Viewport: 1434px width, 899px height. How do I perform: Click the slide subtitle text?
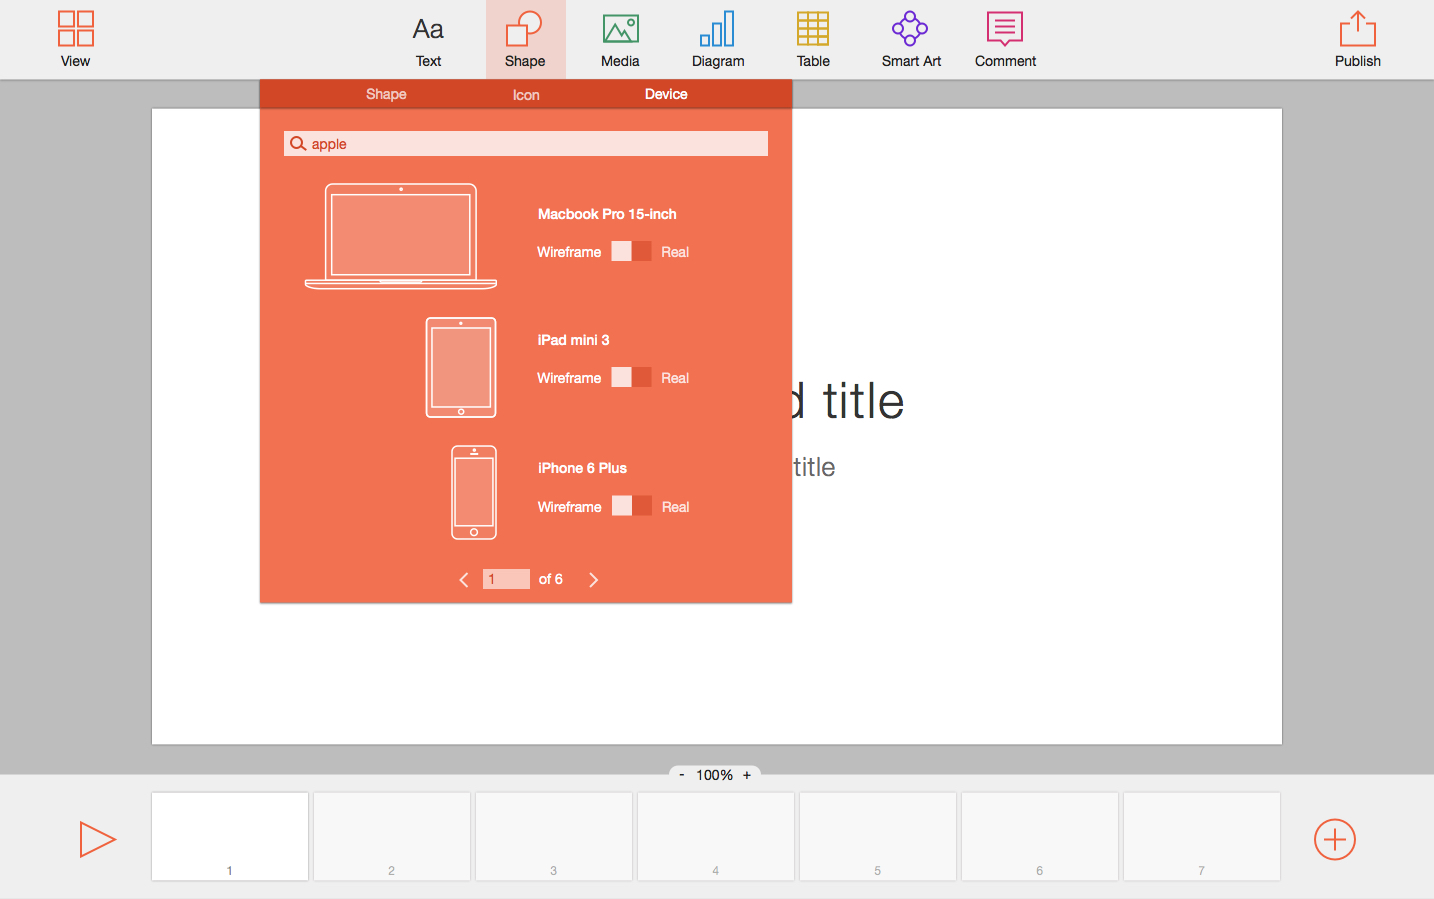point(814,467)
